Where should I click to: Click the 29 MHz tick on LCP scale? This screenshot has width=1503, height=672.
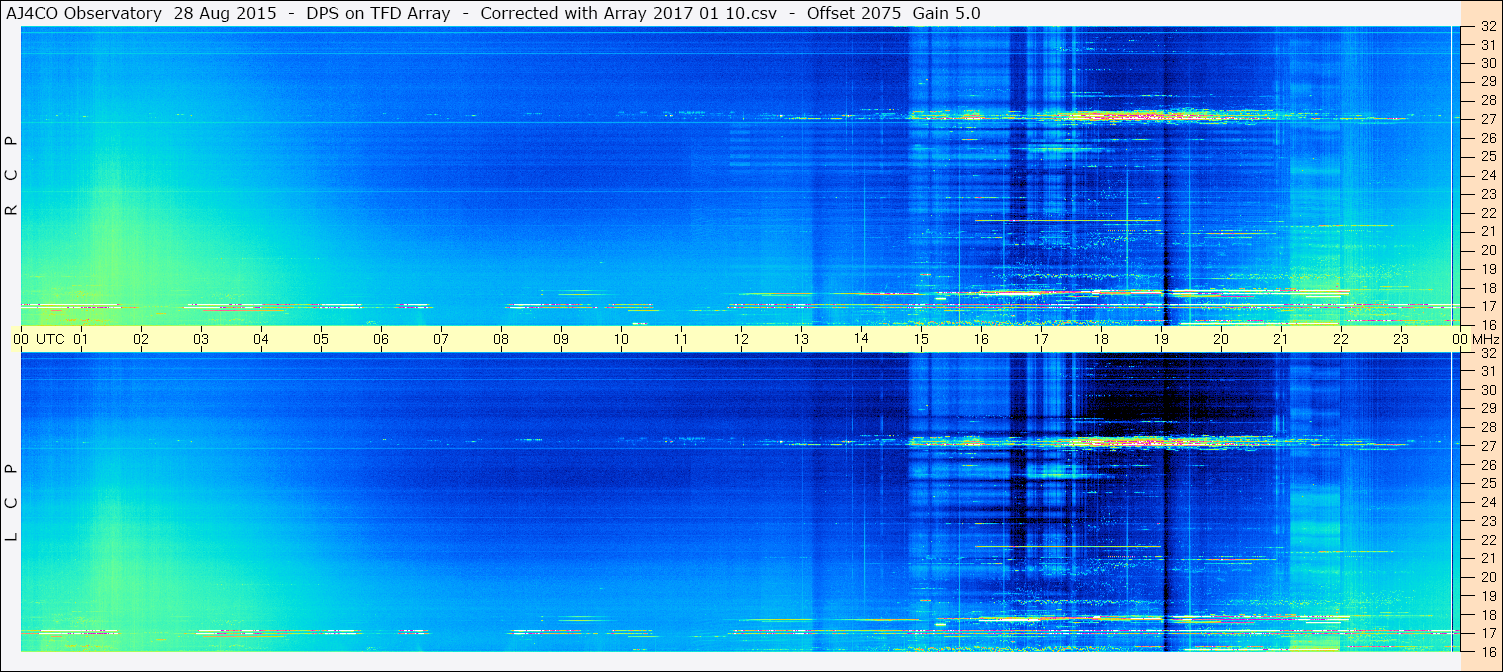[1488, 408]
